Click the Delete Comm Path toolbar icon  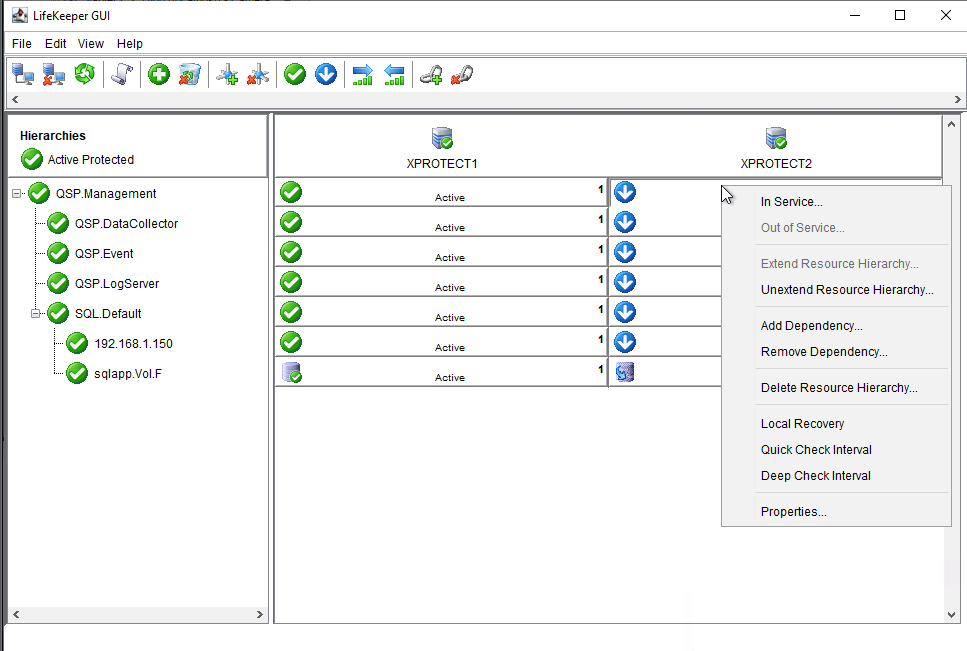(x=258, y=75)
